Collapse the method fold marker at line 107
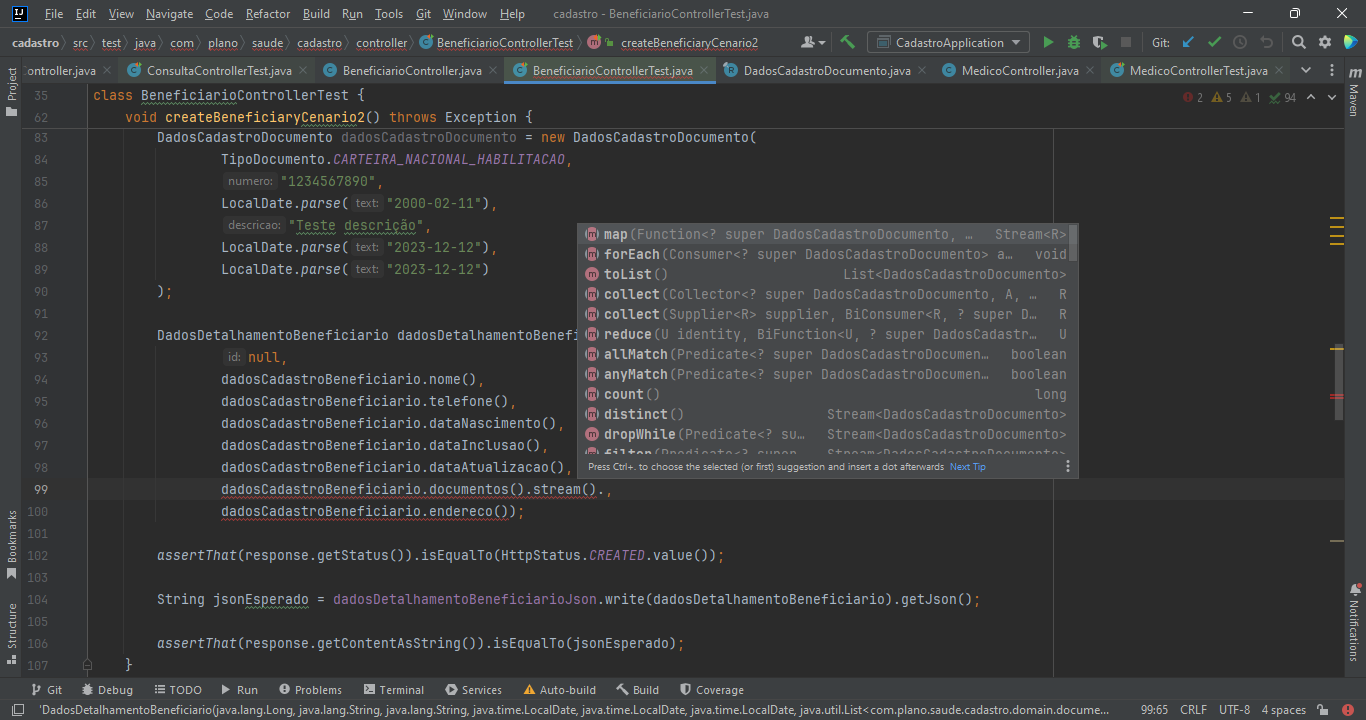 point(87,664)
